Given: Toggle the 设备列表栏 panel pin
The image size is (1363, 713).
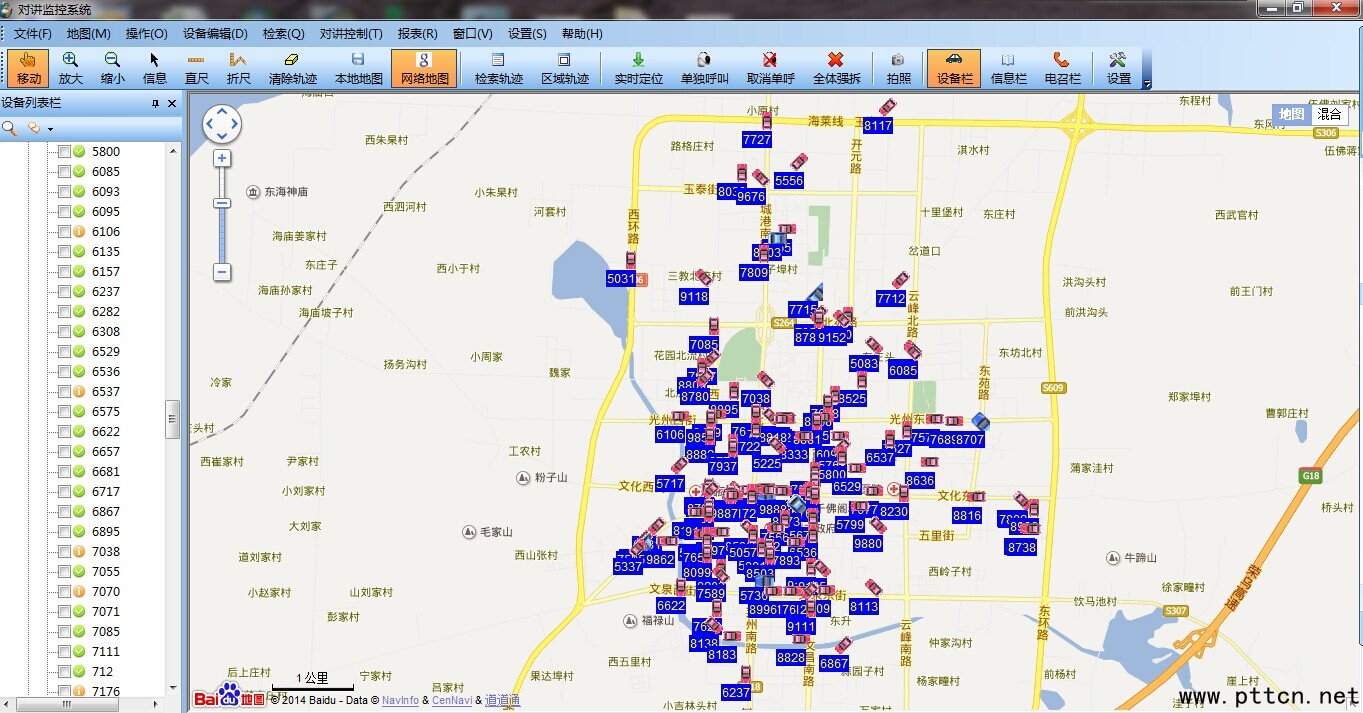Looking at the screenshot, I should click(x=155, y=104).
